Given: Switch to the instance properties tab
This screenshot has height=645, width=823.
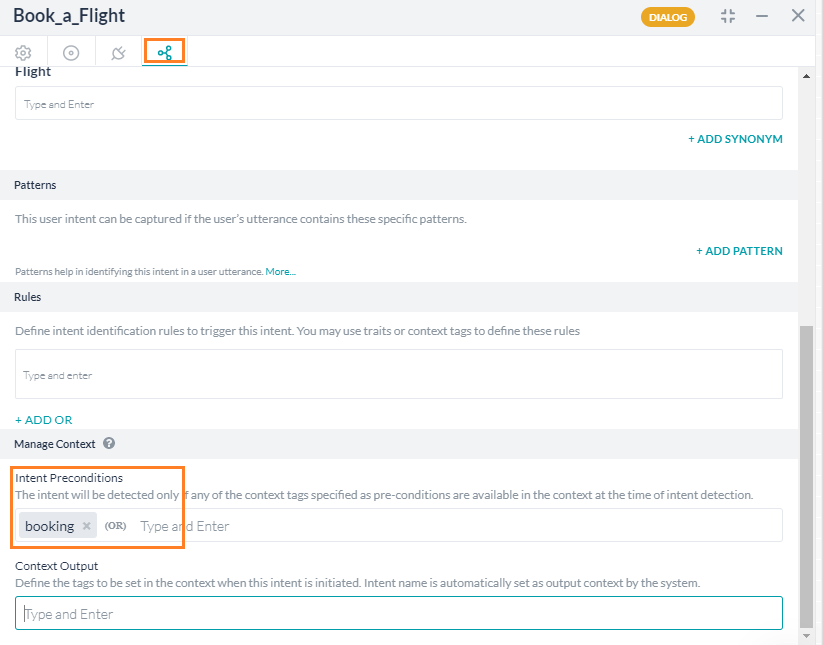Looking at the screenshot, I should pos(71,53).
